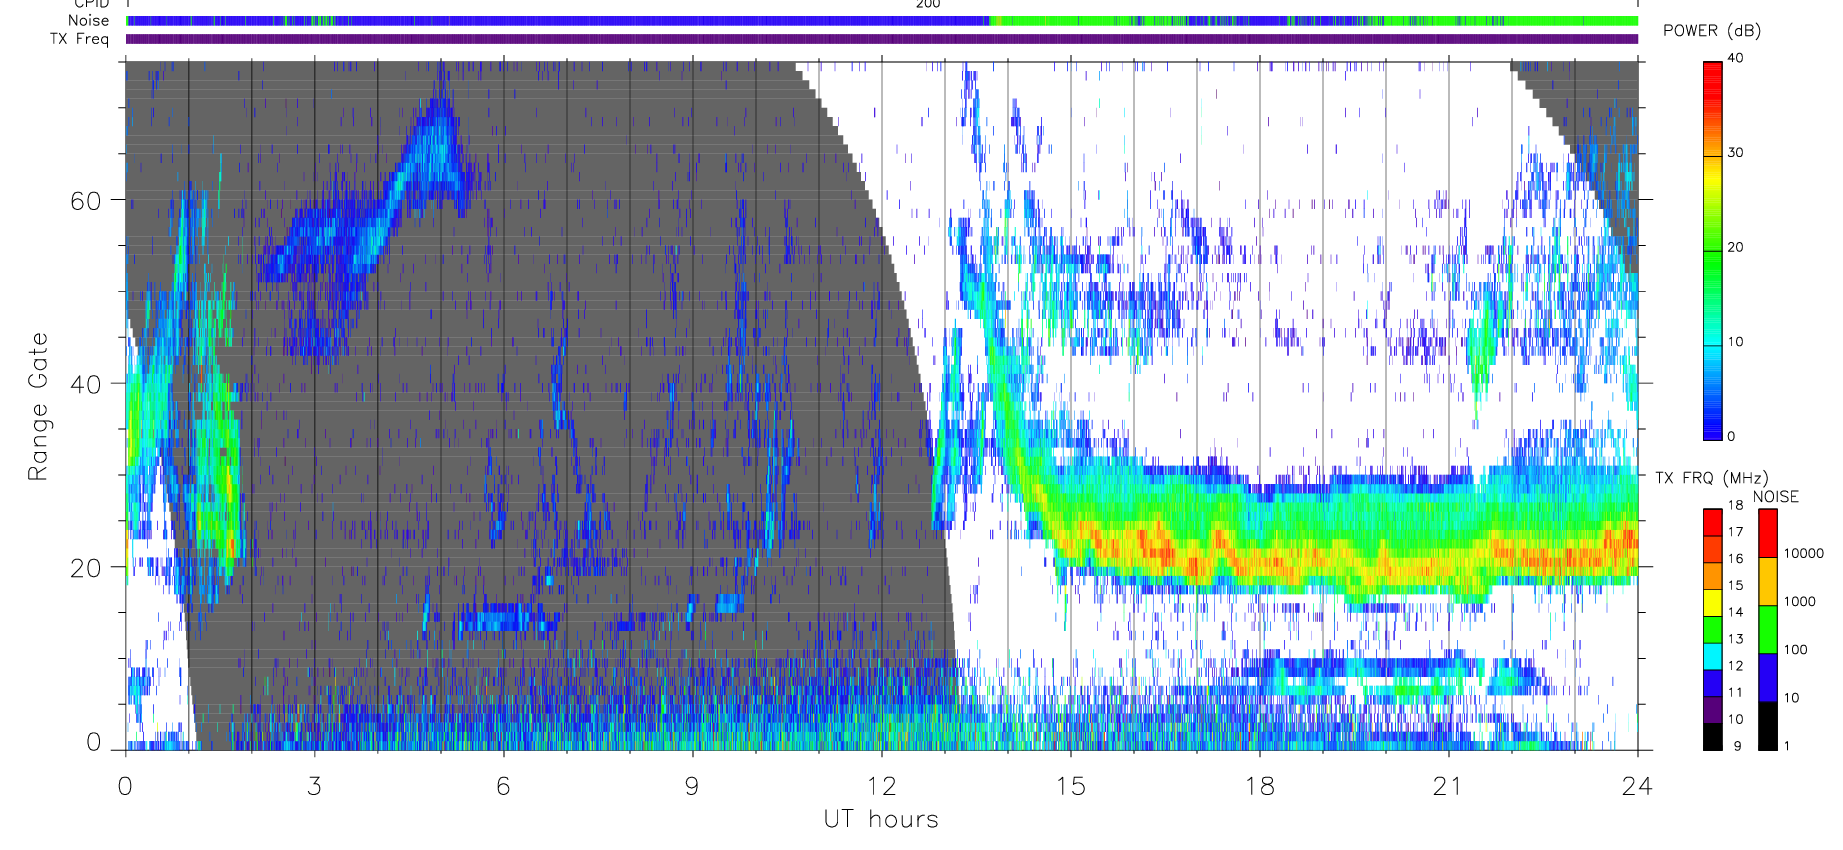
Task: Click the "TX Freq" row label at top left
Action: pos(80,39)
